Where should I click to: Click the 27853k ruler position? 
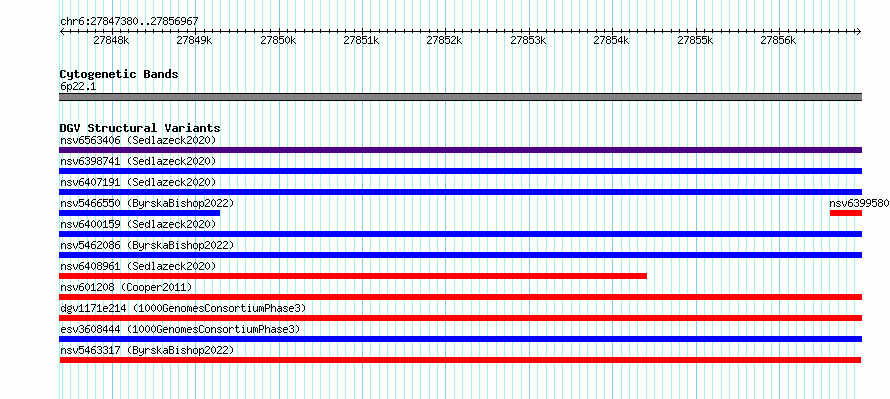(529, 40)
